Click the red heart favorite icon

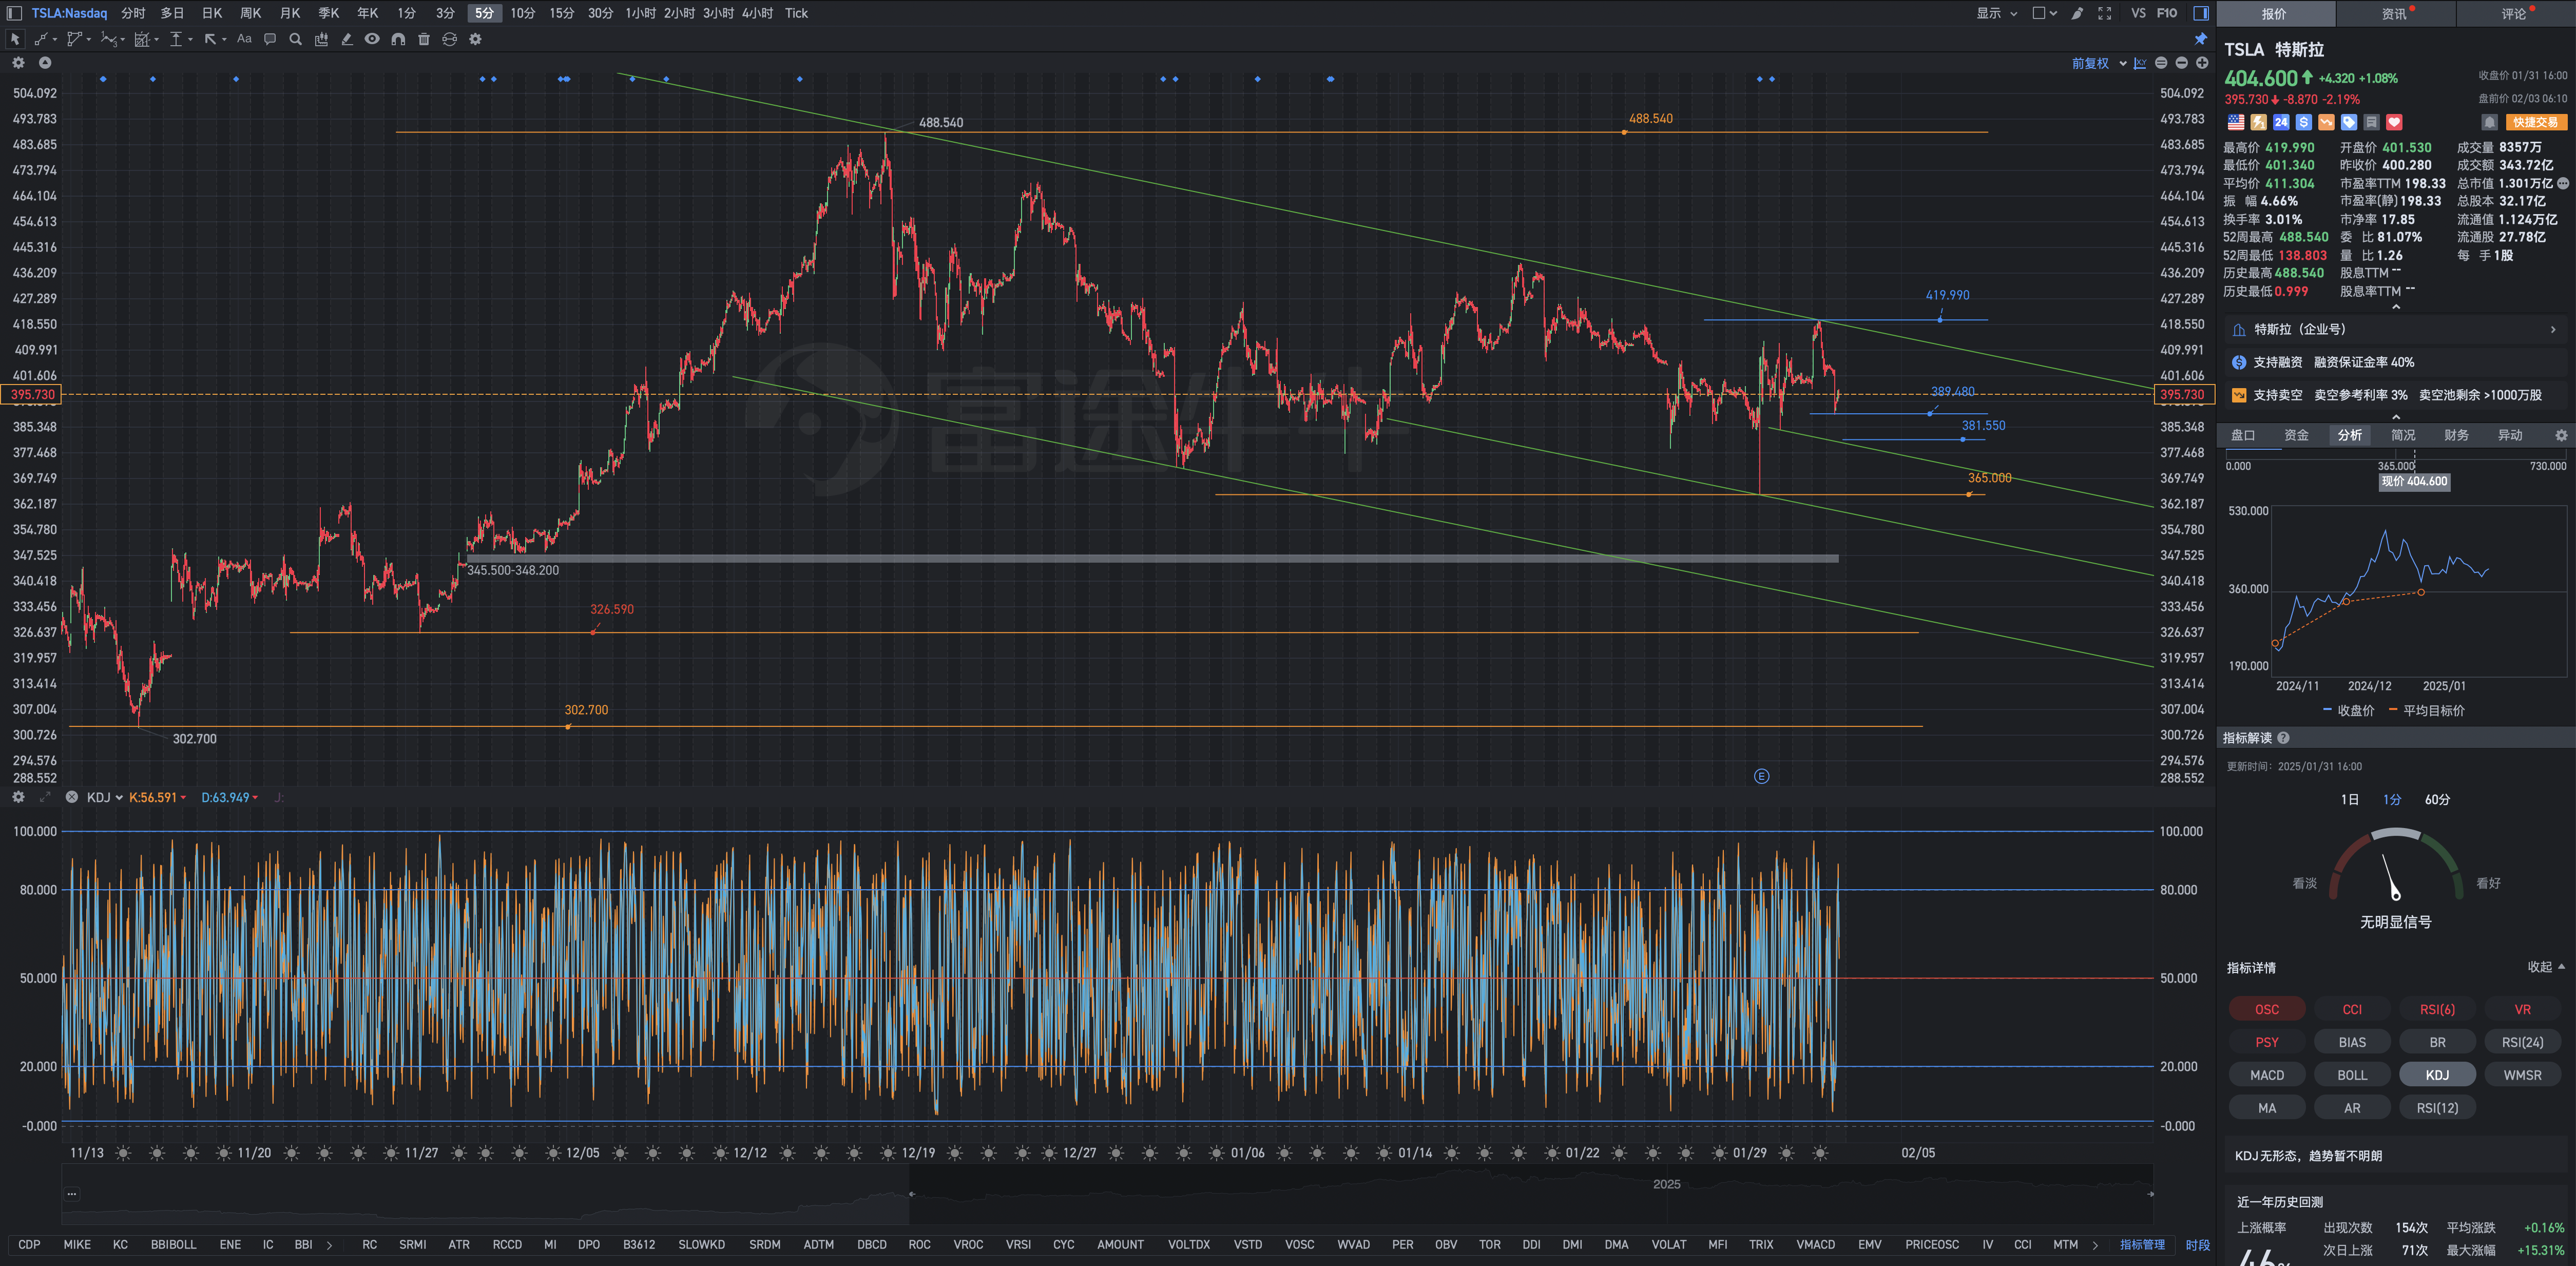(x=2394, y=122)
